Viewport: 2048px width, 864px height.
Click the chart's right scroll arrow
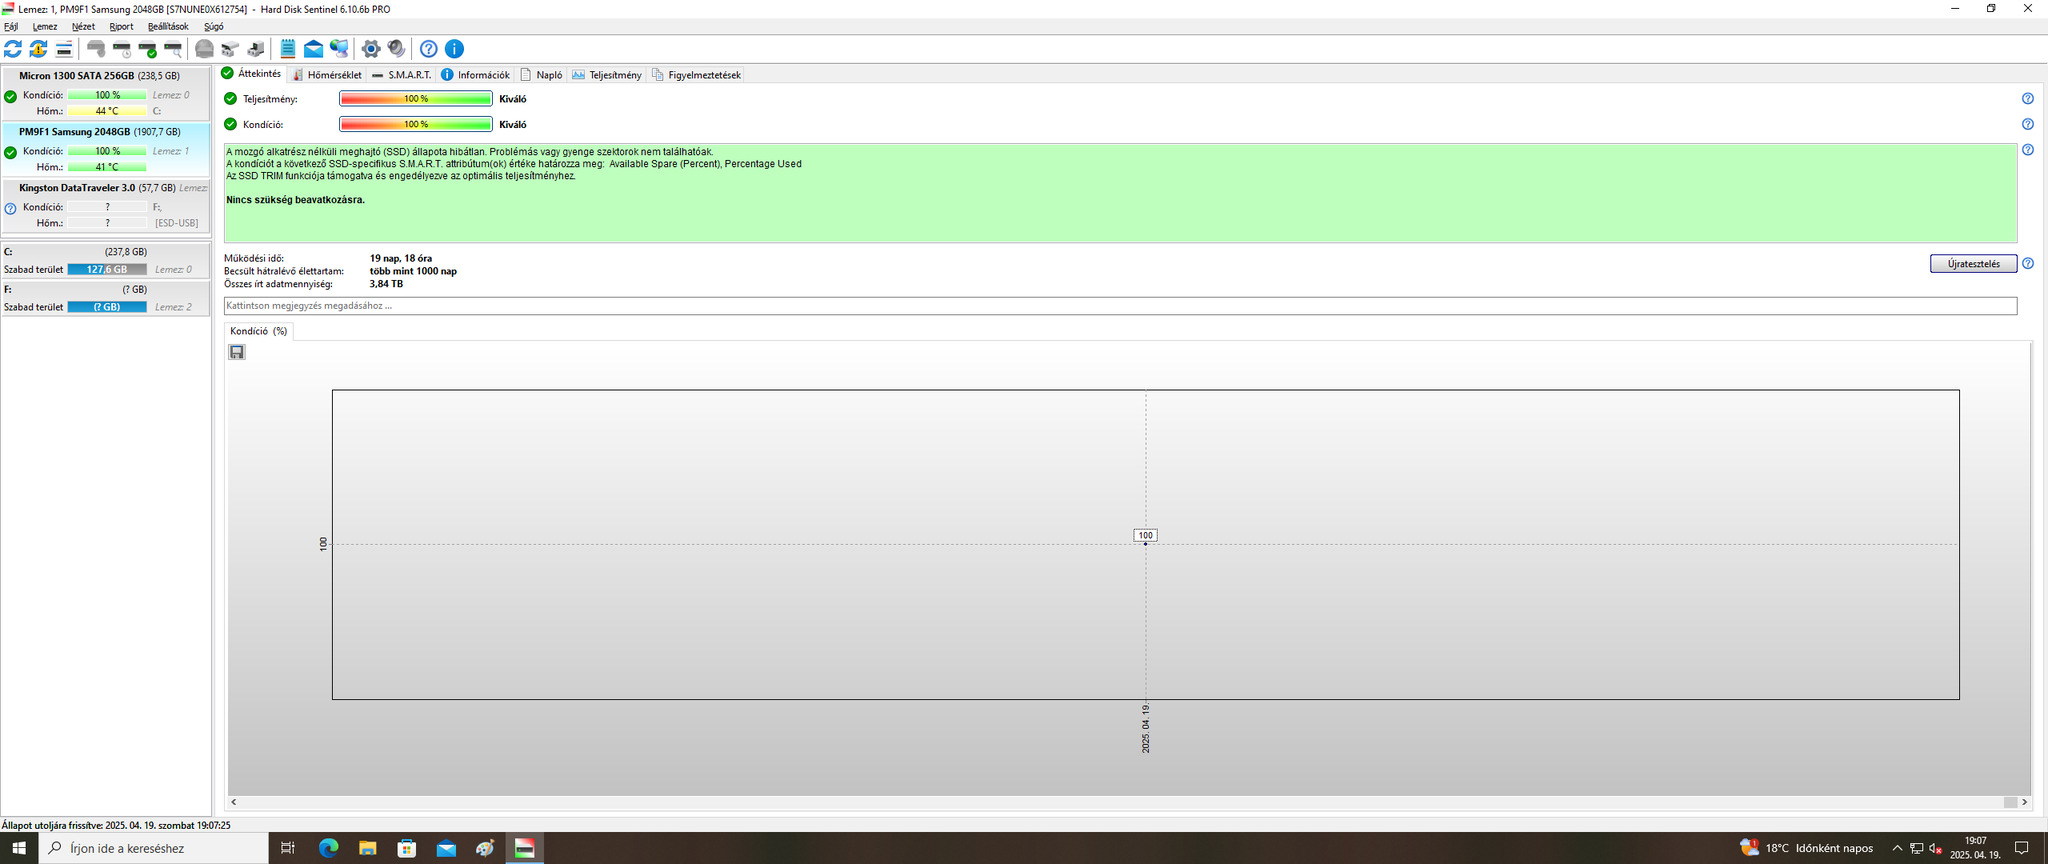(2024, 802)
